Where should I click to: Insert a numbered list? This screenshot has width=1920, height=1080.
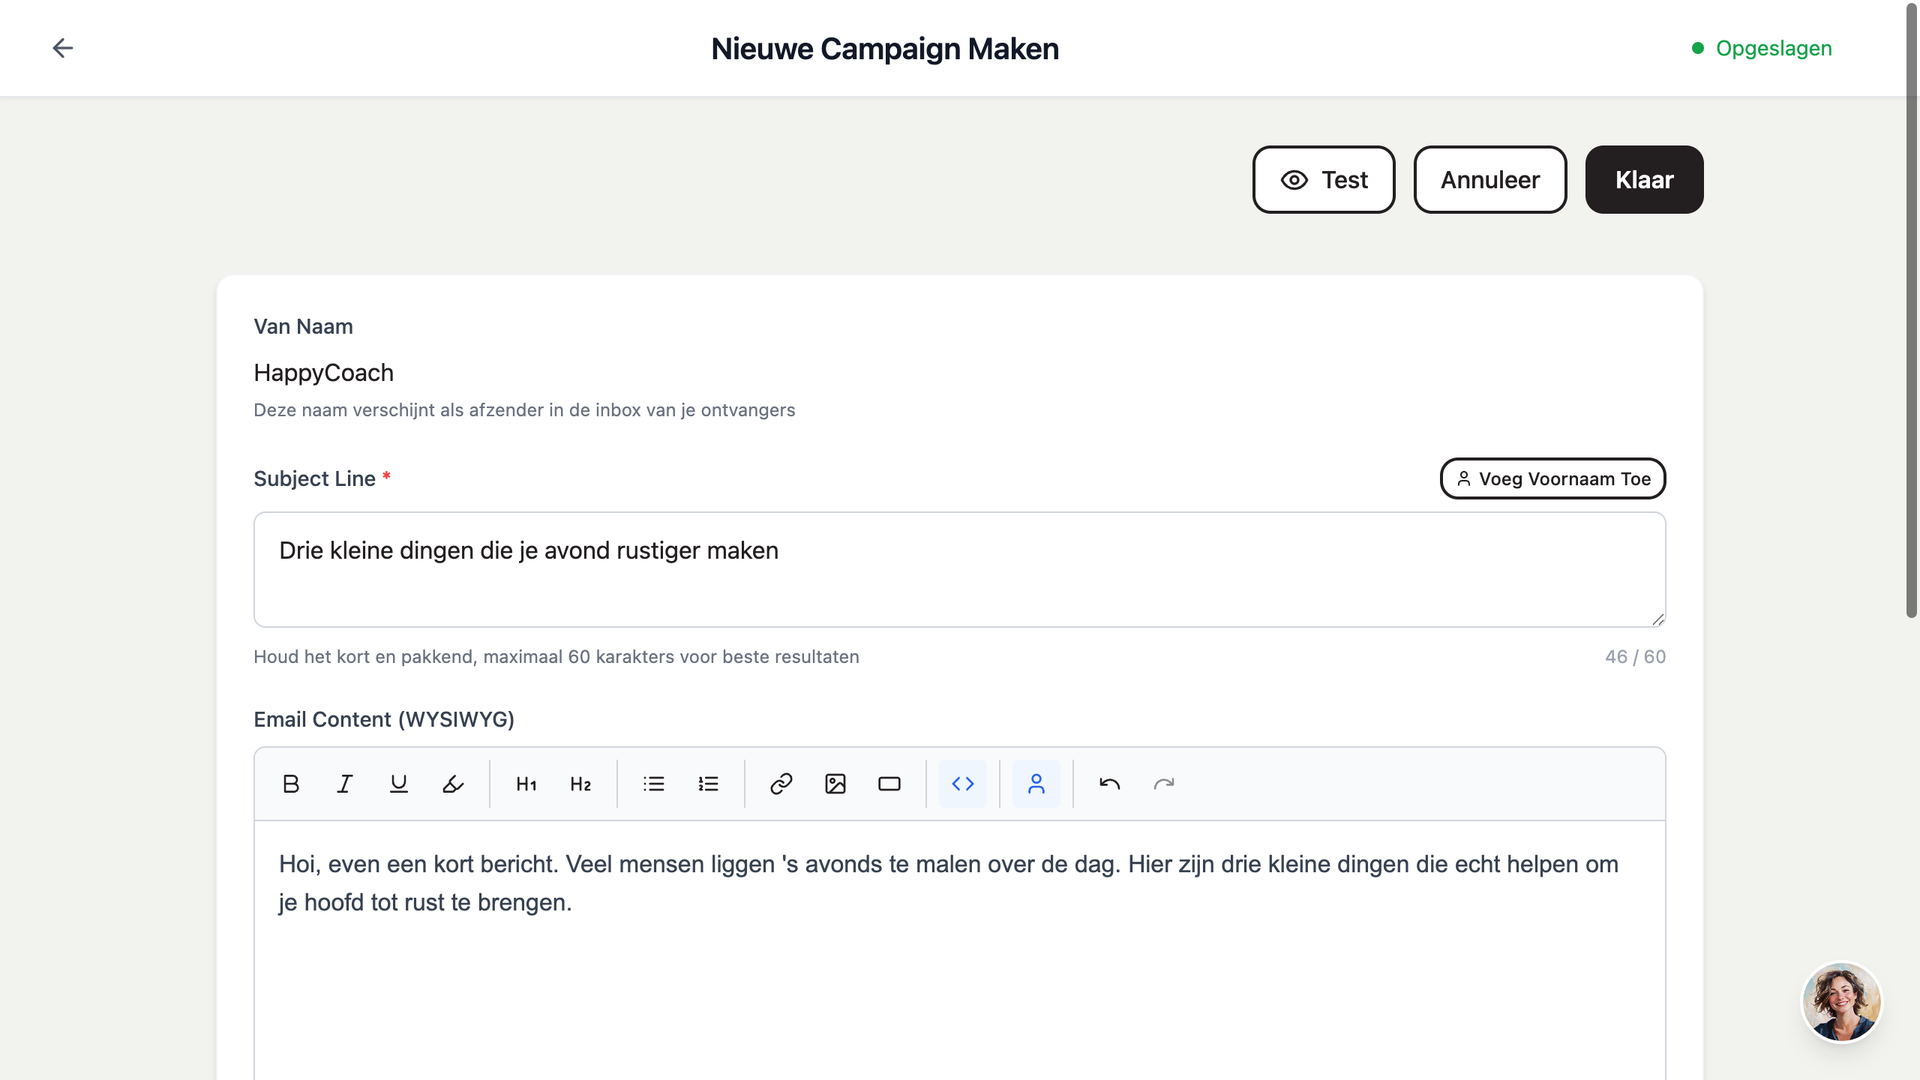[x=708, y=784]
